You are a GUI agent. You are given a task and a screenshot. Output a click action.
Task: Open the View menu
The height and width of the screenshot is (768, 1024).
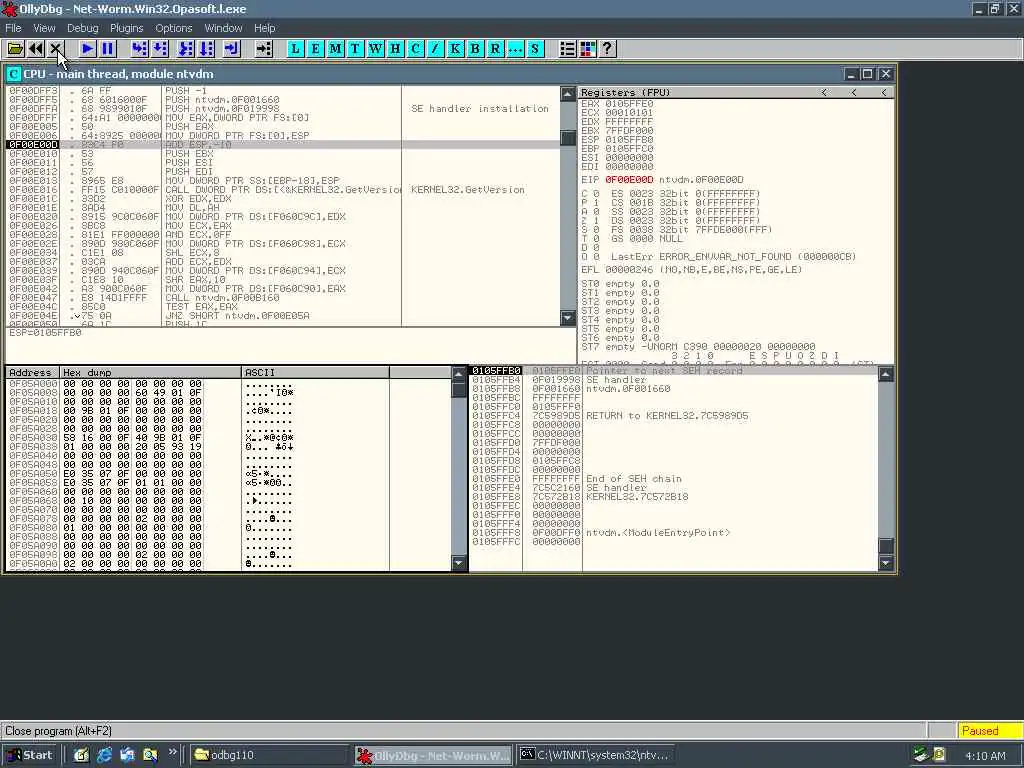[x=44, y=28]
